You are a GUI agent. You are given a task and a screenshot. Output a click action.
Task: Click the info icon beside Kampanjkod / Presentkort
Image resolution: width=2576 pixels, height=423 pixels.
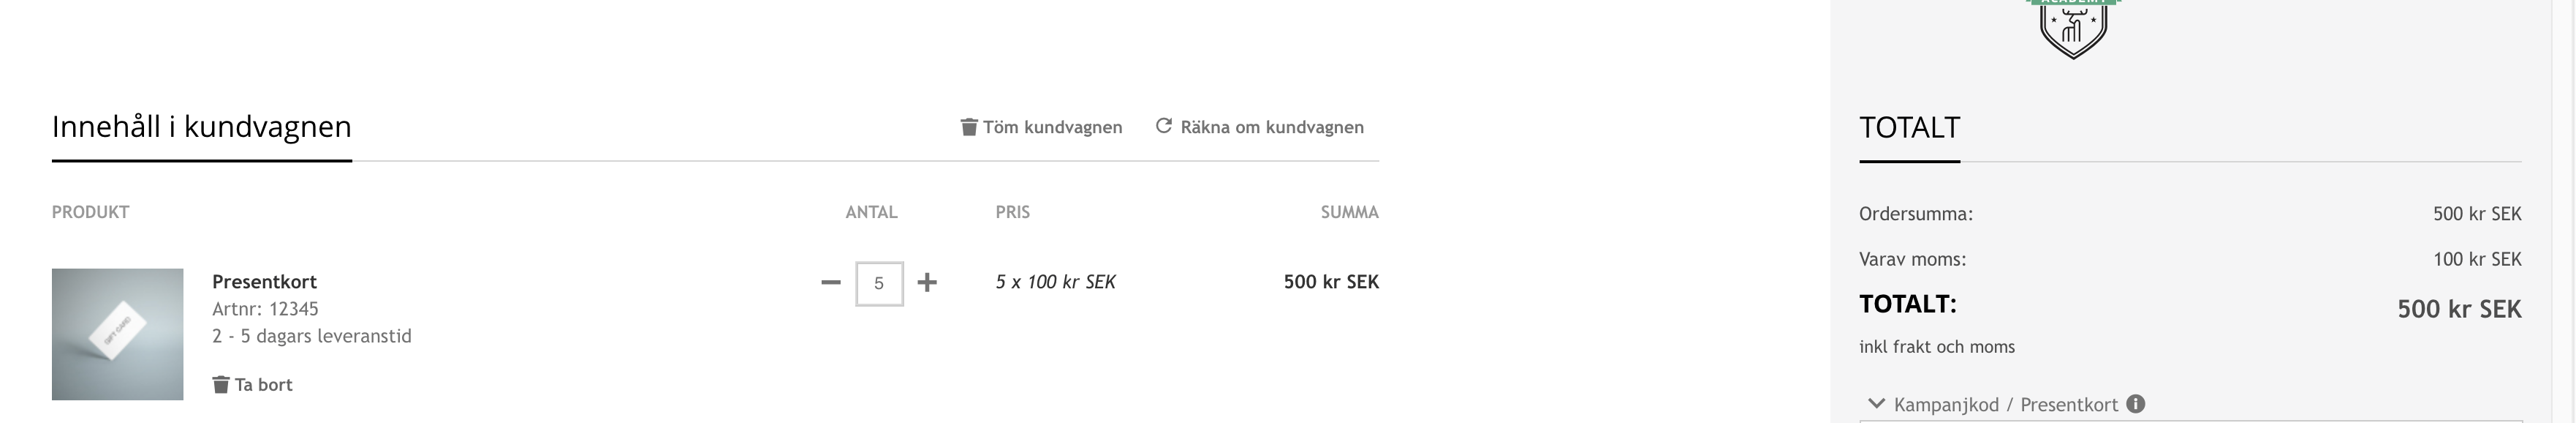2135,404
